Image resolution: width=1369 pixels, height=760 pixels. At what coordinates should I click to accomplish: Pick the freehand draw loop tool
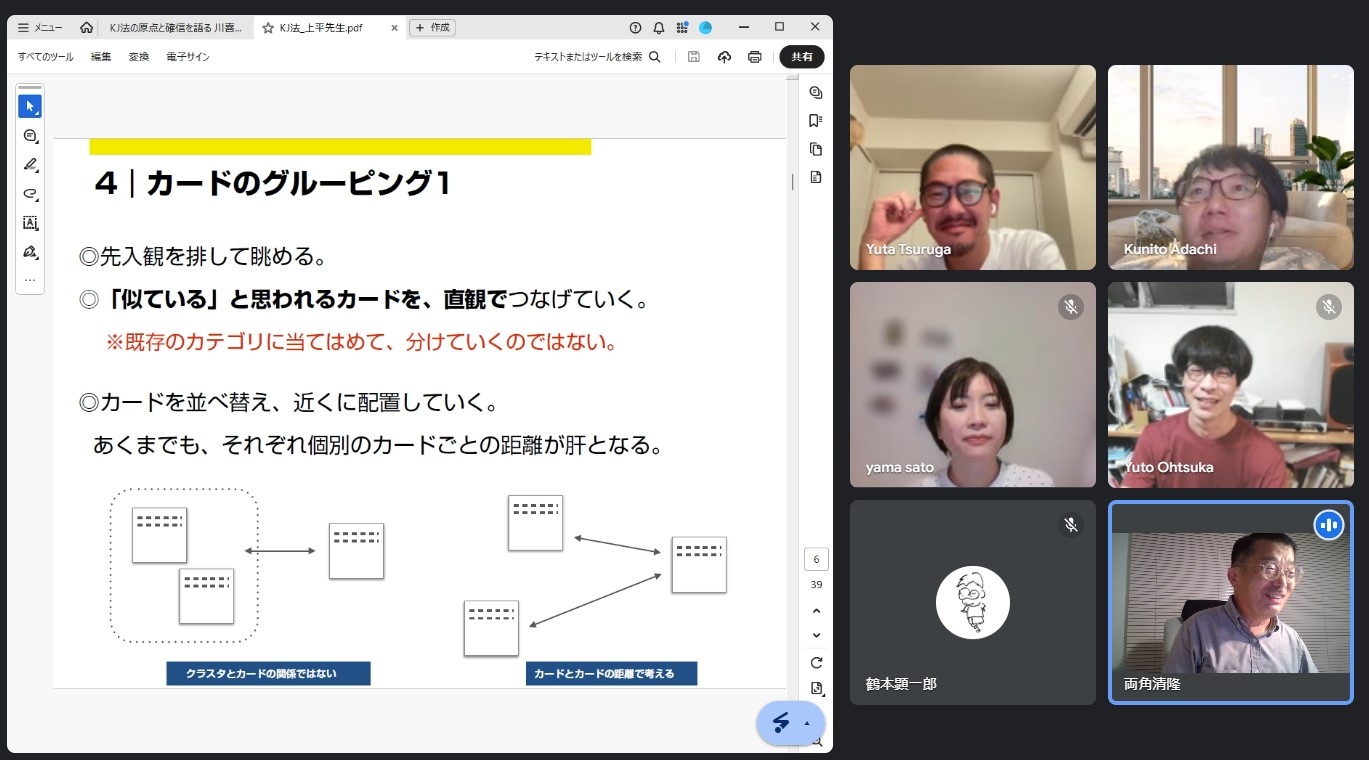pos(29,193)
